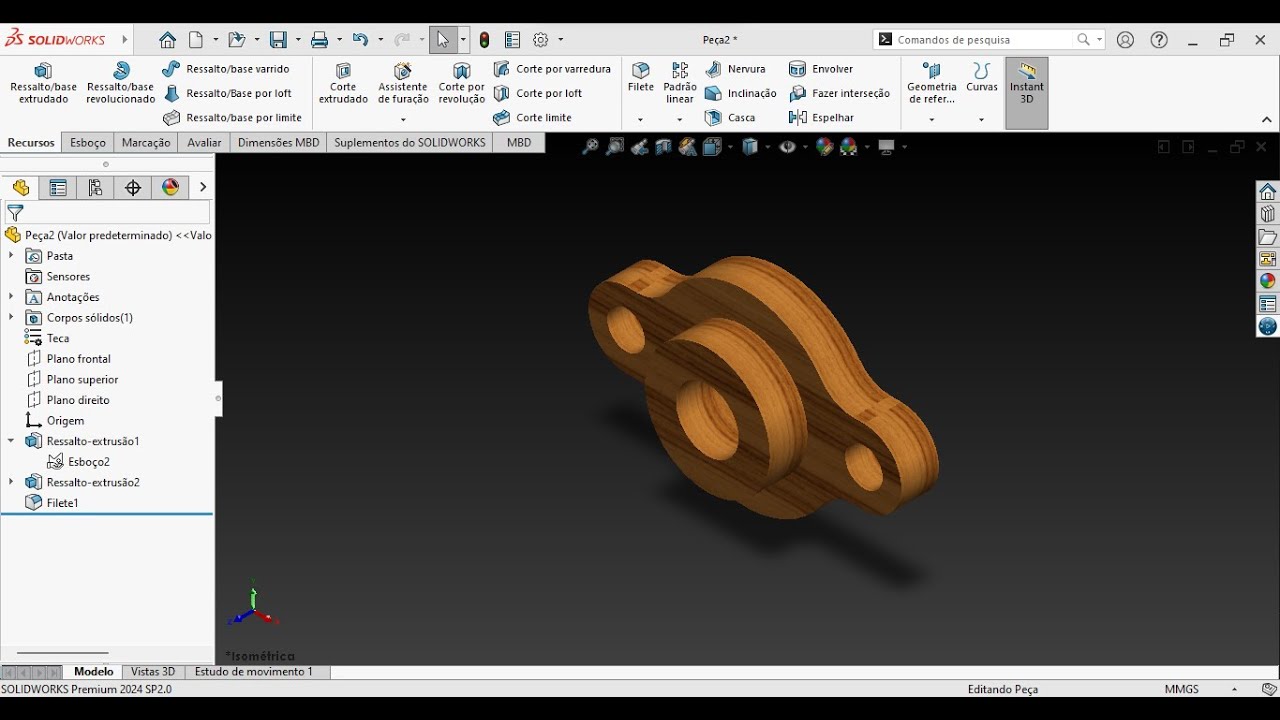
Task: Click the Envolver tool
Action: [x=821, y=69]
